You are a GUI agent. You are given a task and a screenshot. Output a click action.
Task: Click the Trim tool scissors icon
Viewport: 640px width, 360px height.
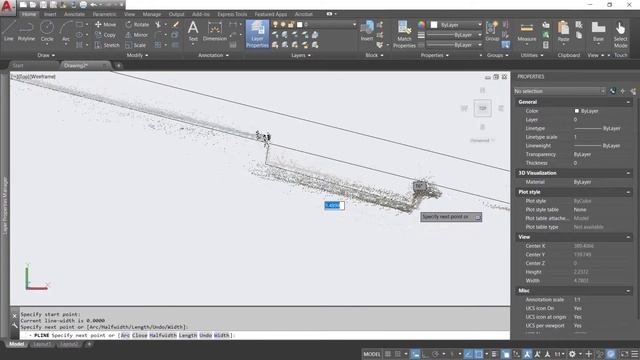point(158,25)
